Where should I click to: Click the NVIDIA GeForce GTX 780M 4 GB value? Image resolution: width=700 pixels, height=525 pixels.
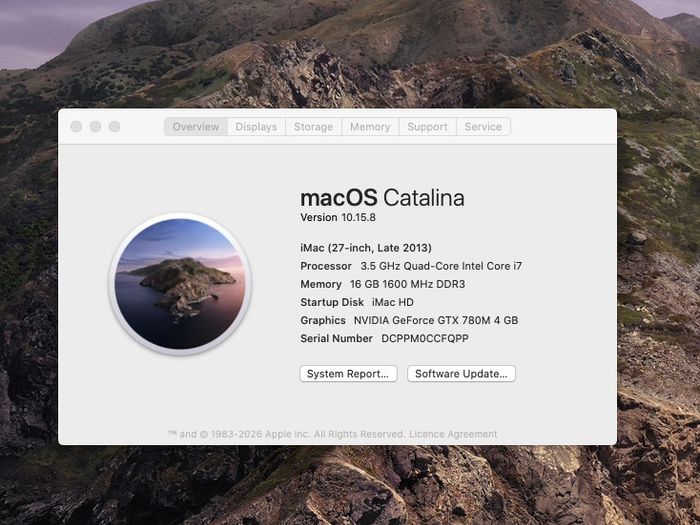click(436, 320)
